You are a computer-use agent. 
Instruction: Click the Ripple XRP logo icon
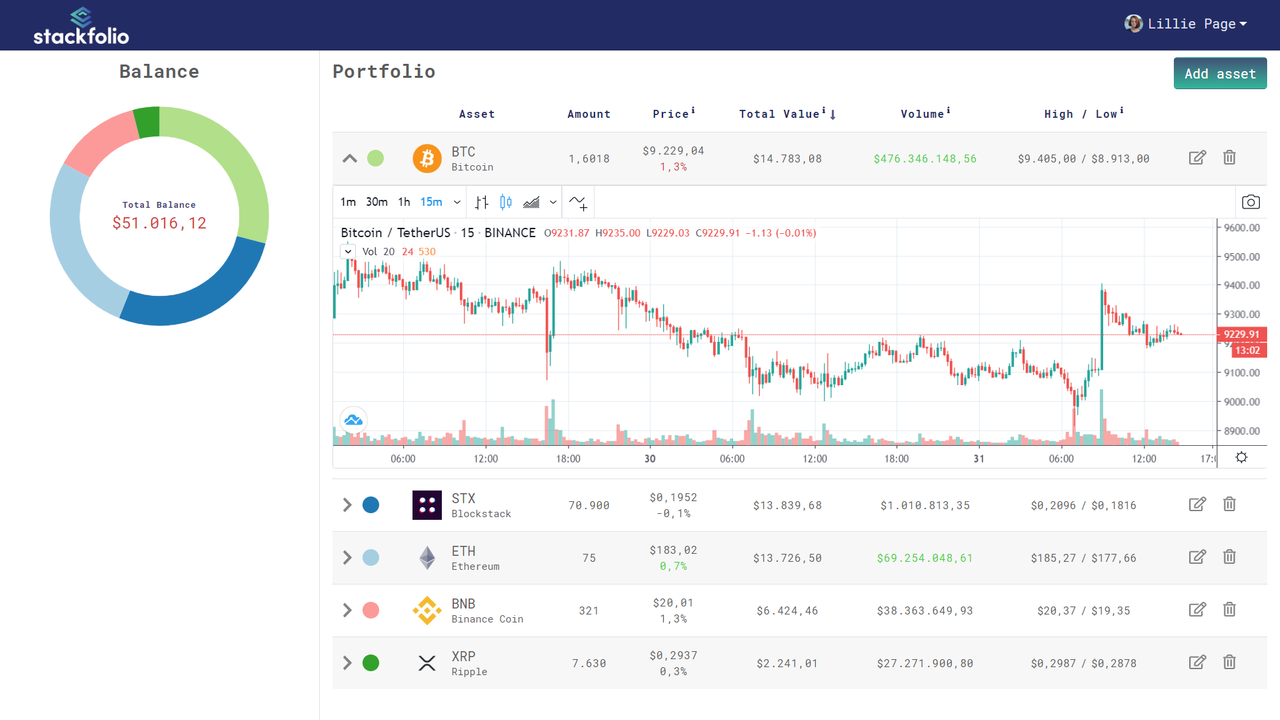click(427, 663)
